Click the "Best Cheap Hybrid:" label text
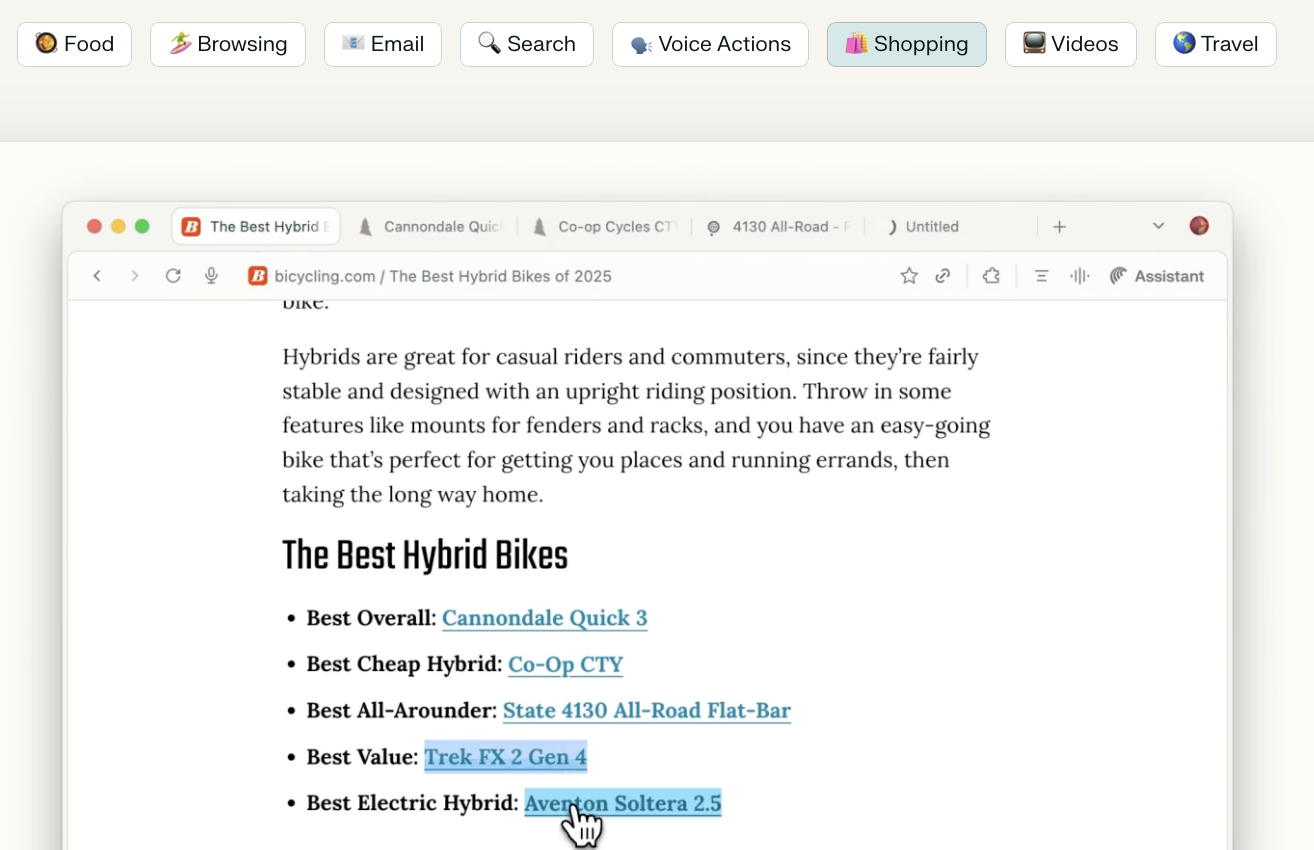Screen dimensions: 1314x850 tap(404, 664)
